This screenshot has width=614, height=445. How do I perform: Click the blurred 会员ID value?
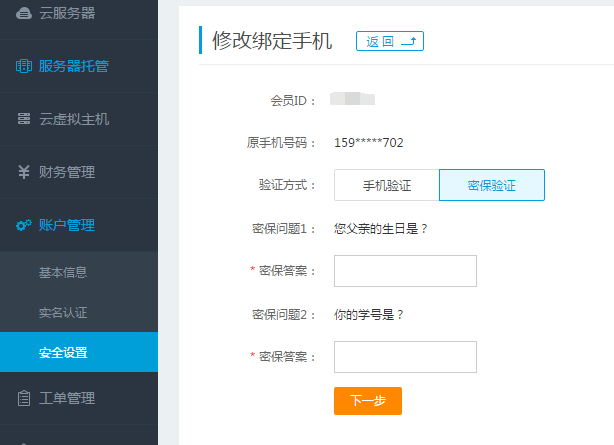coord(352,99)
